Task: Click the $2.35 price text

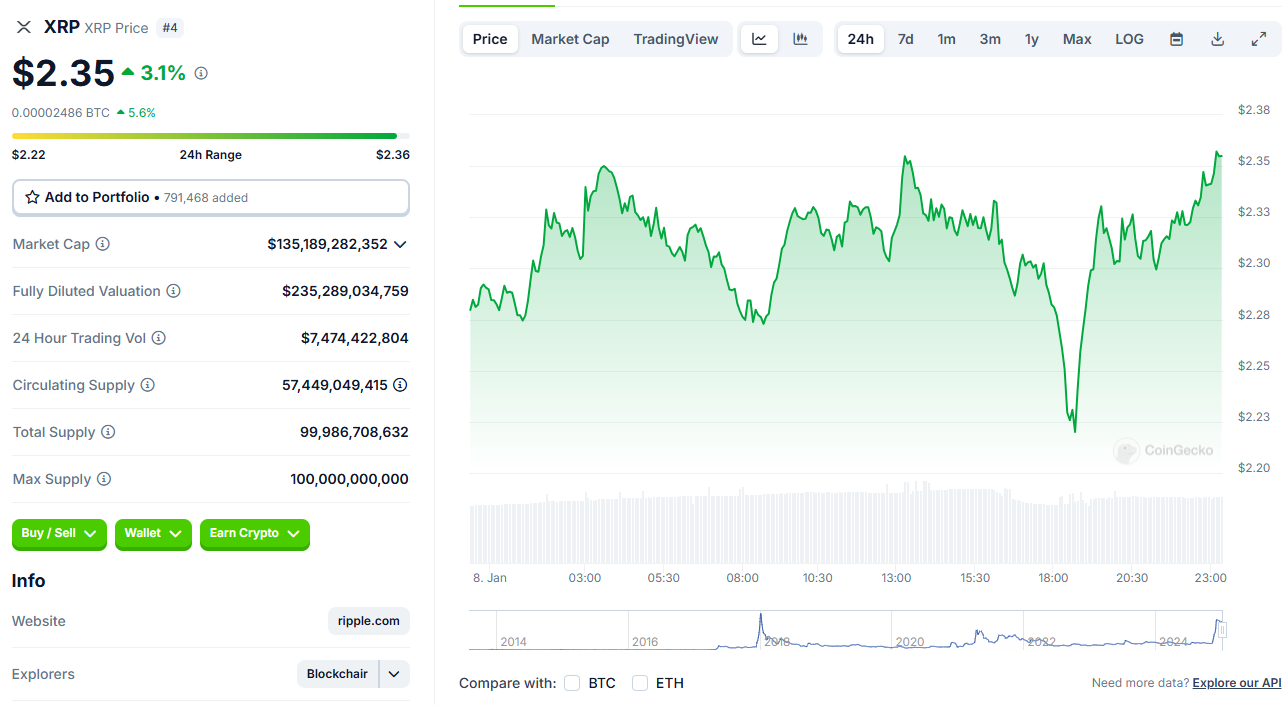Action: 62,73
